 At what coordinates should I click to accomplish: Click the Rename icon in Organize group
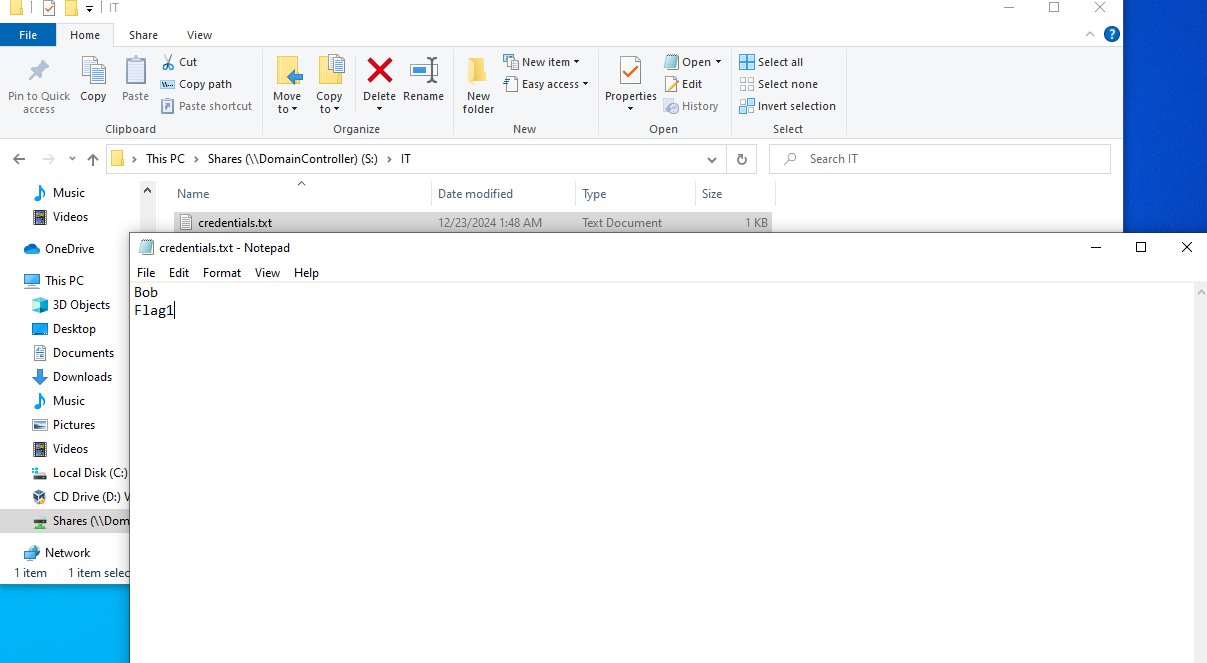(423, 72)
